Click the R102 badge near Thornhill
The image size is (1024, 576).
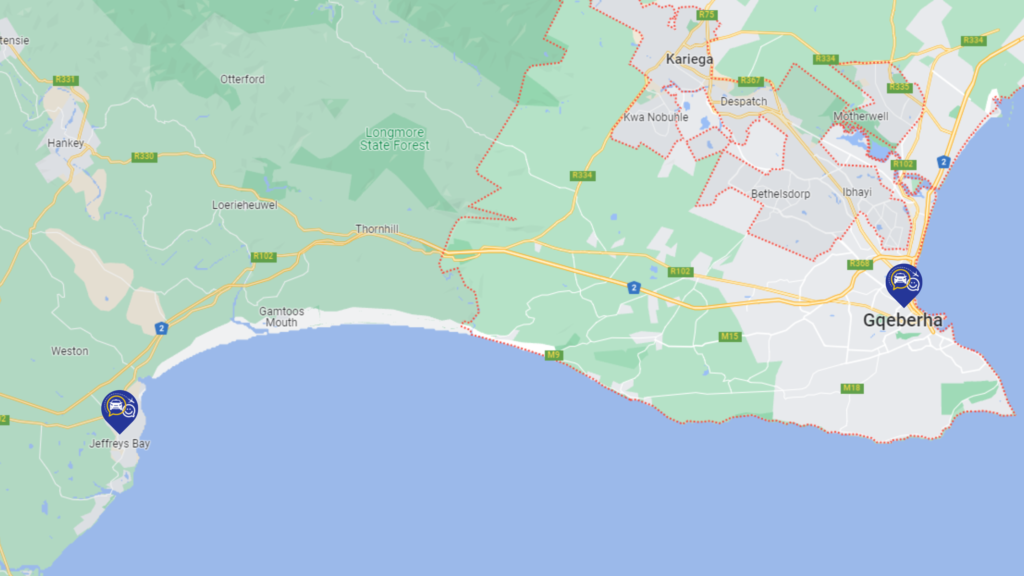coord(263,257)
